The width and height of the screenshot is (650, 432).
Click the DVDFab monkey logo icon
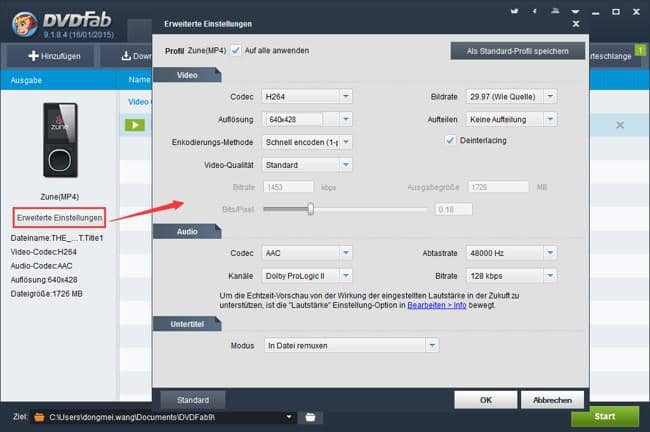point(24,24)
